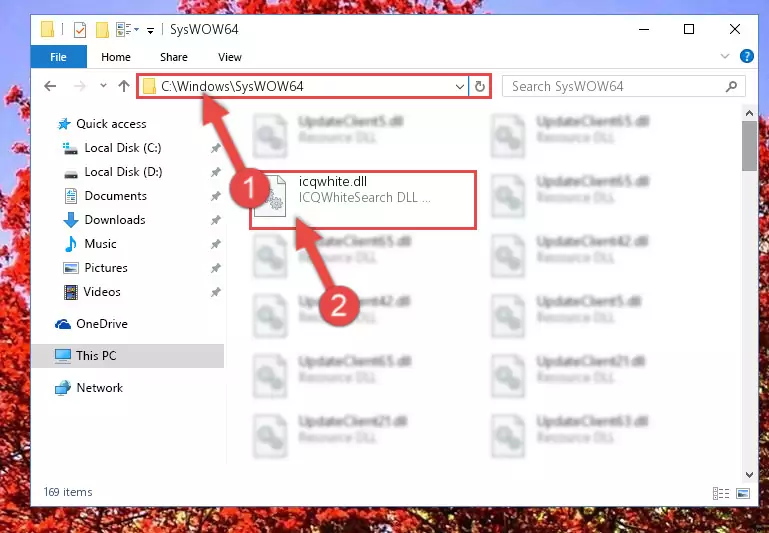Expand the ribbon with the chevron

tap(725, 56)
